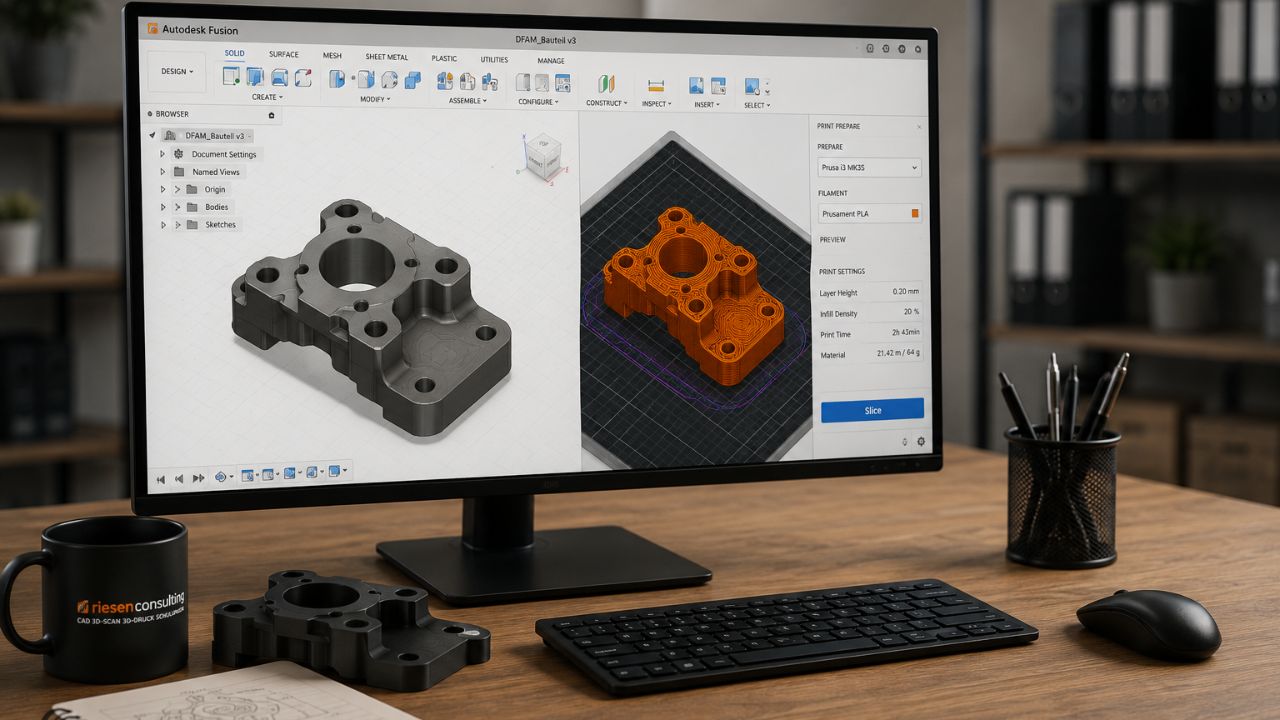Image resolution: width=1280 pixels, height=720 pixels.
Task: Click the gear icon below Slice button
Action: coord(921,441)
